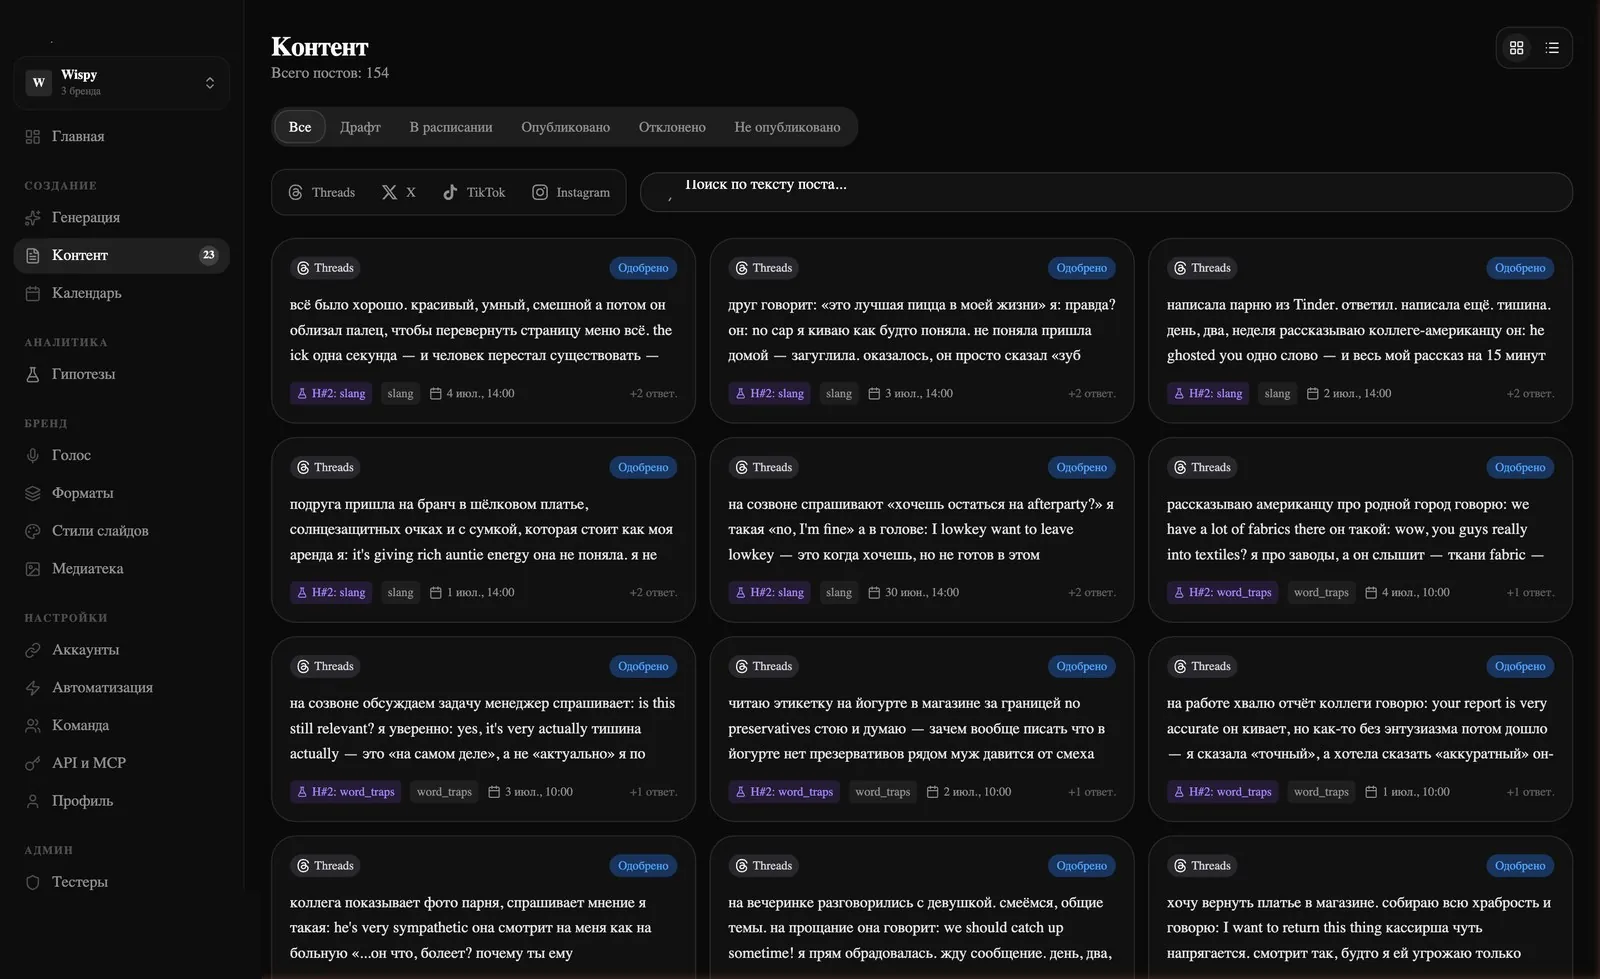Screen dimensions: 1600x979
Task: Click the Контент document icon in sidebar
Action: 33,255
